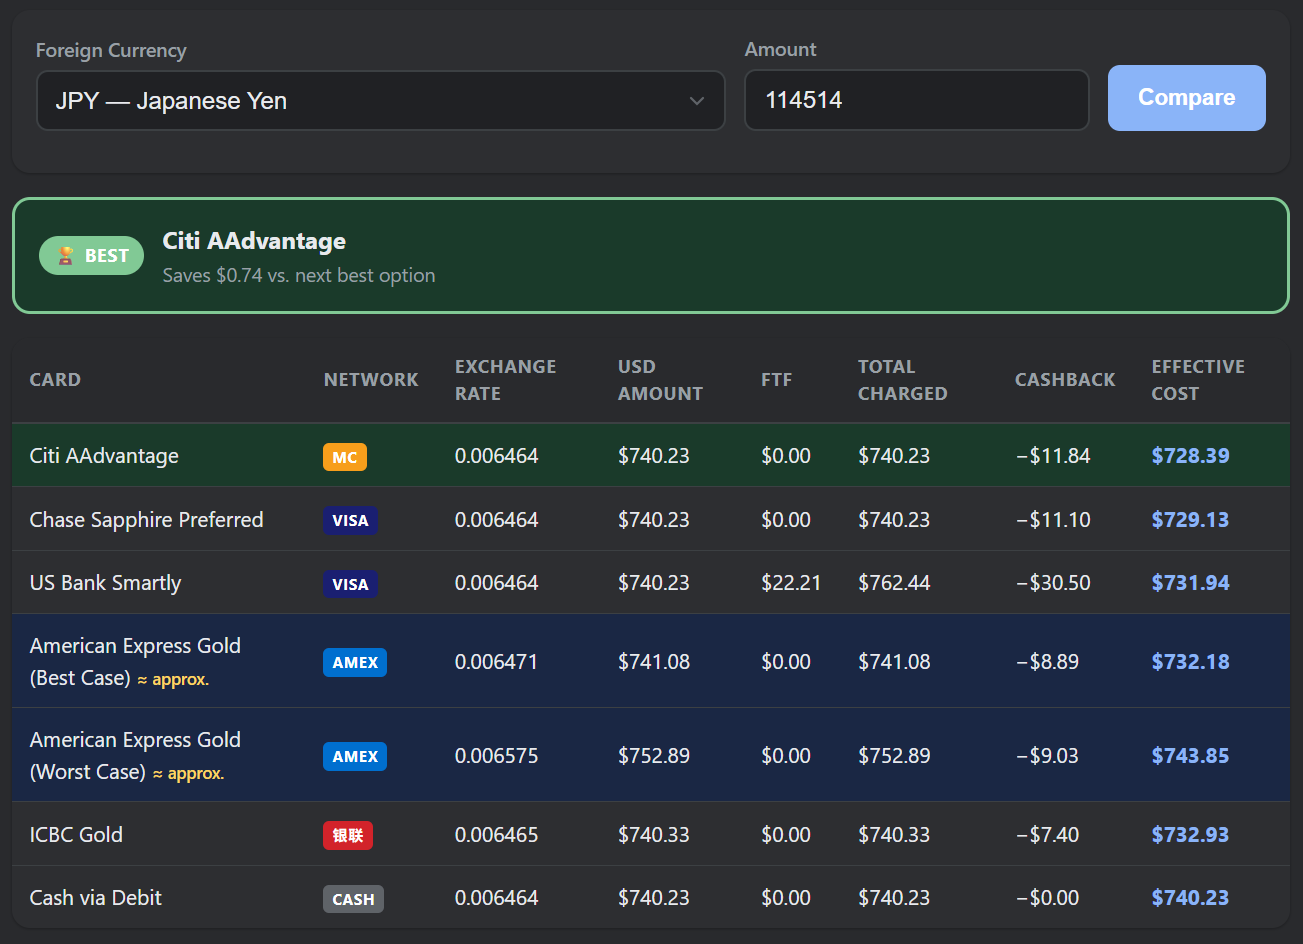1303x944 pixels.
Task: Click the red UnionPay badge for ICBC Gold
Action: click(x=348, y=835)
